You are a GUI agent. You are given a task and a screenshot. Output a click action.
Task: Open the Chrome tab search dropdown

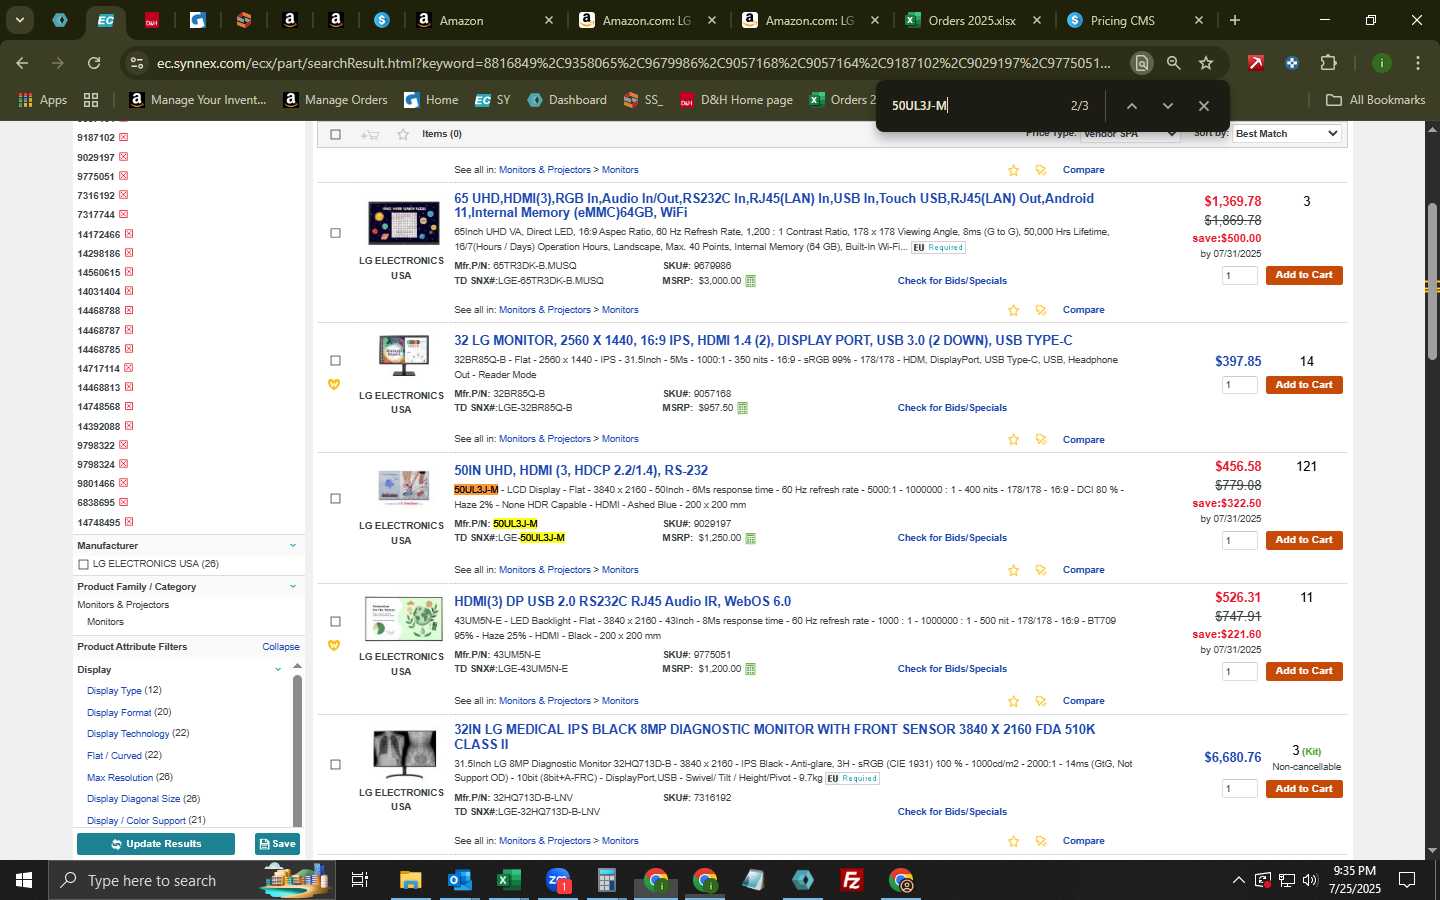click(x=19, y=20)
